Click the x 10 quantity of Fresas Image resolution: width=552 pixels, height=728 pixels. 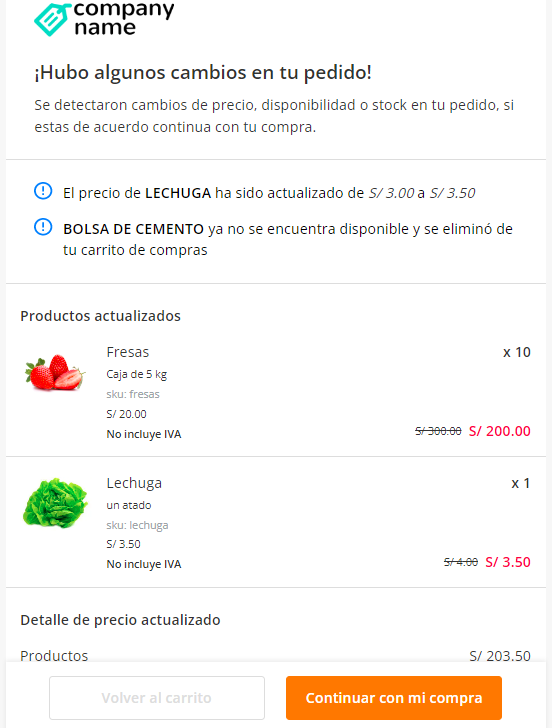517,352
